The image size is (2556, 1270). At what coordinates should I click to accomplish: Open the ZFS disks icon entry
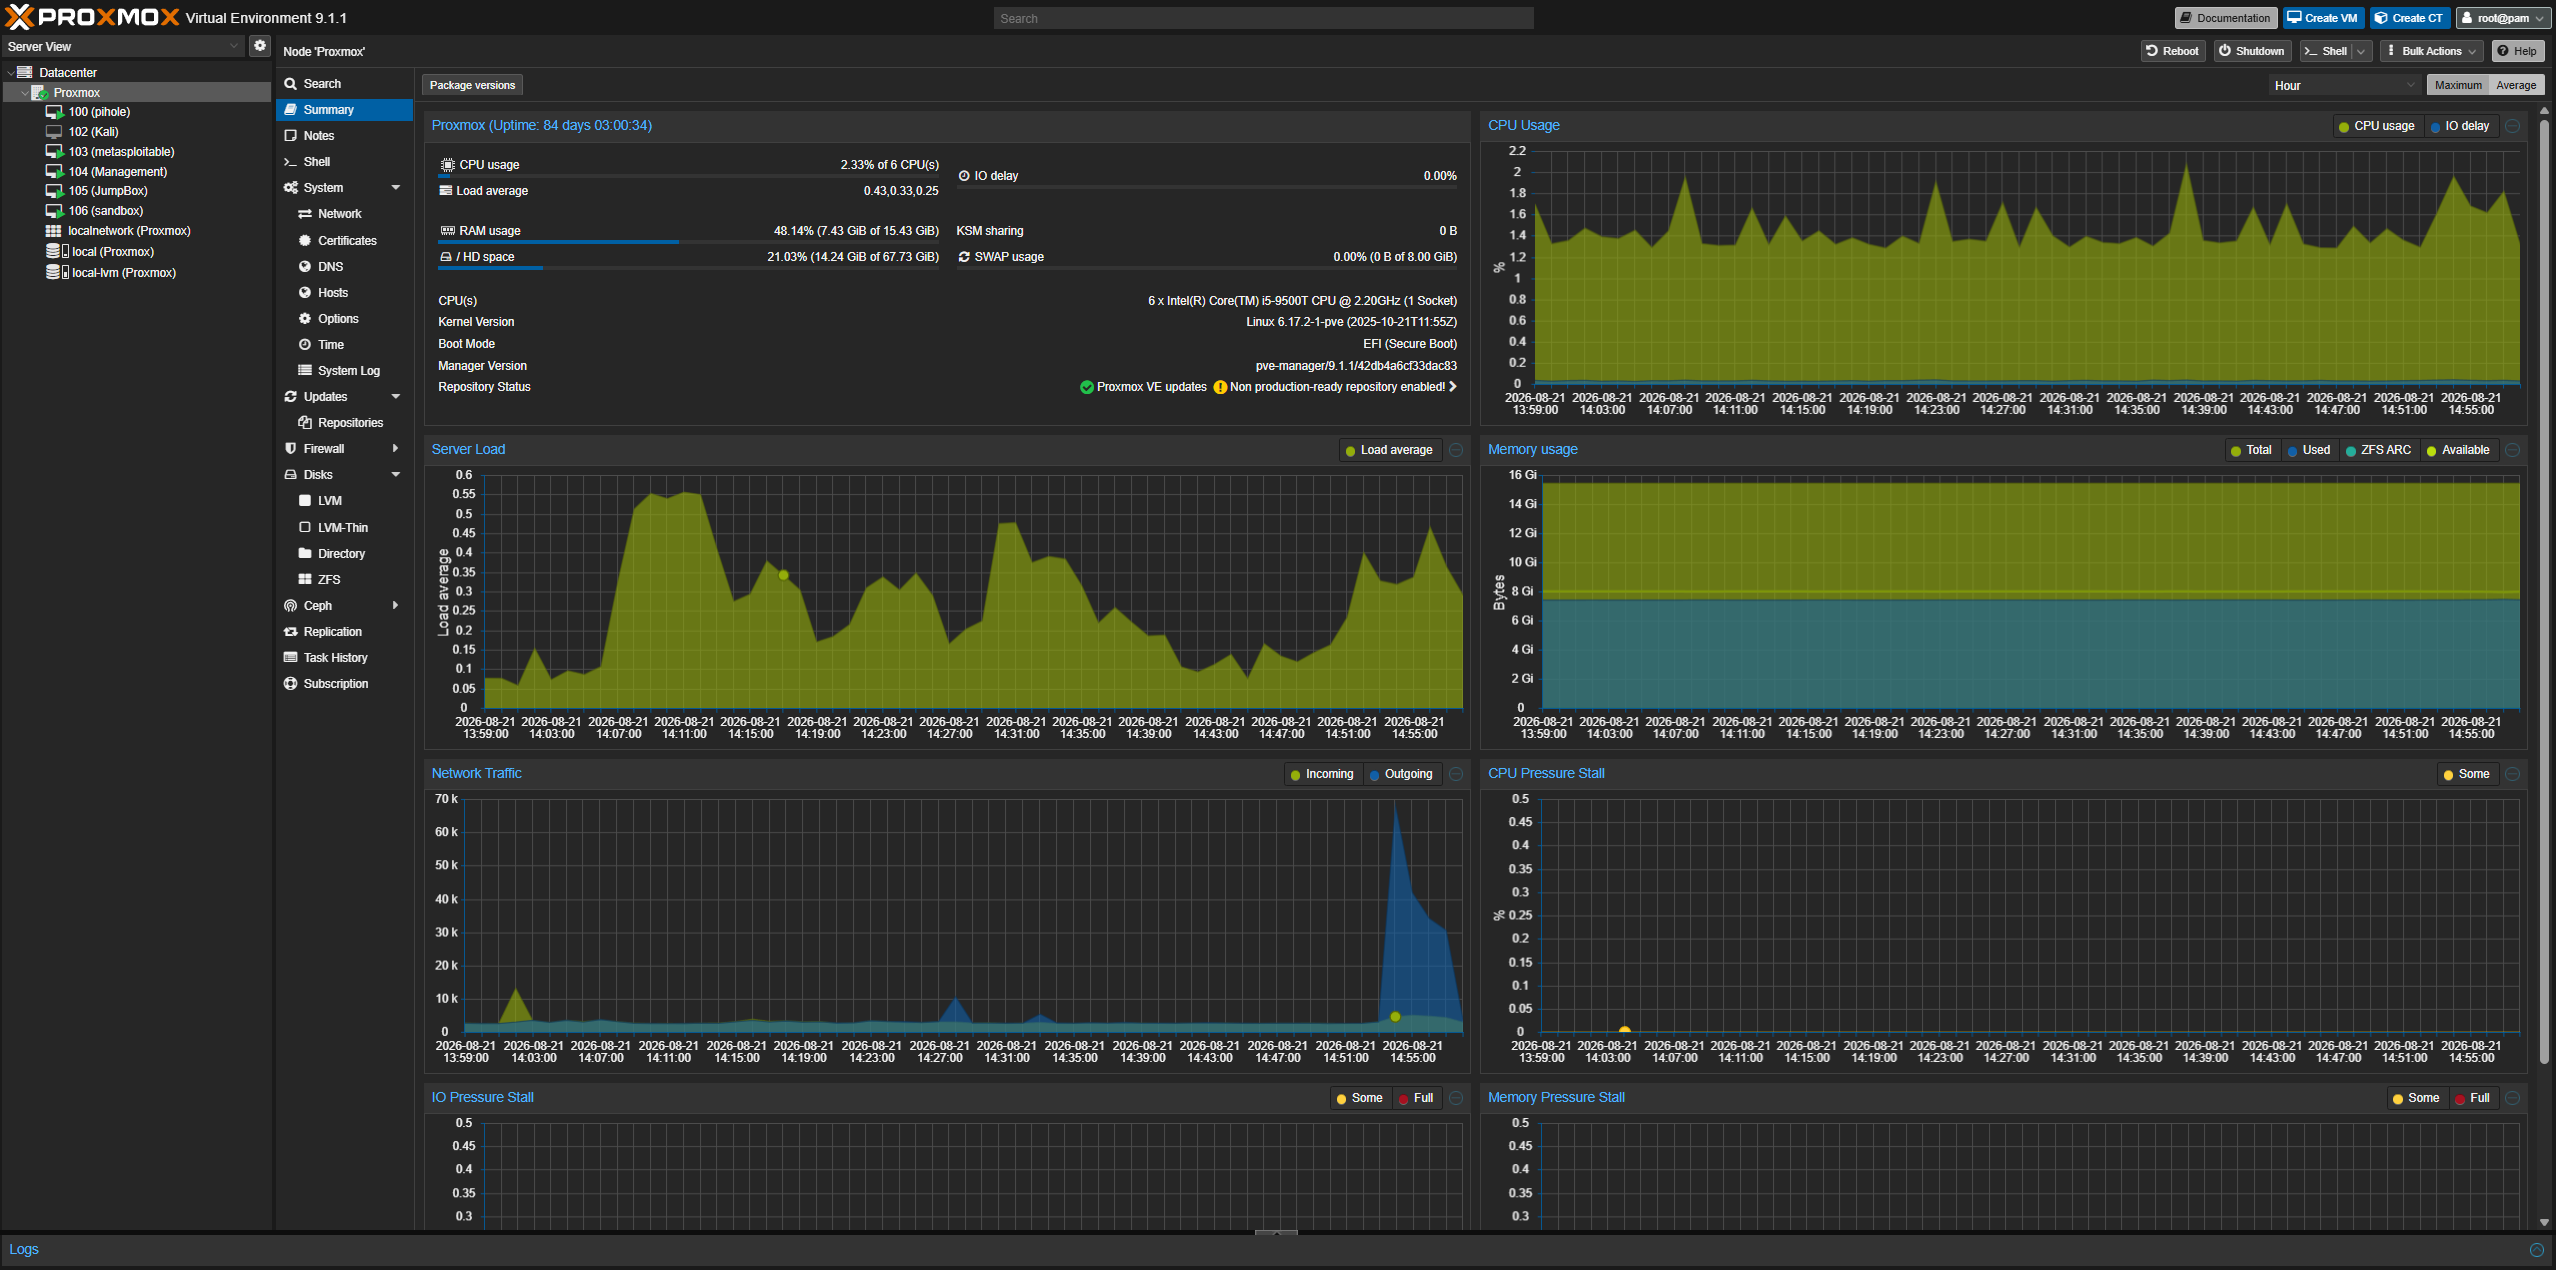(x=305, y=580)
